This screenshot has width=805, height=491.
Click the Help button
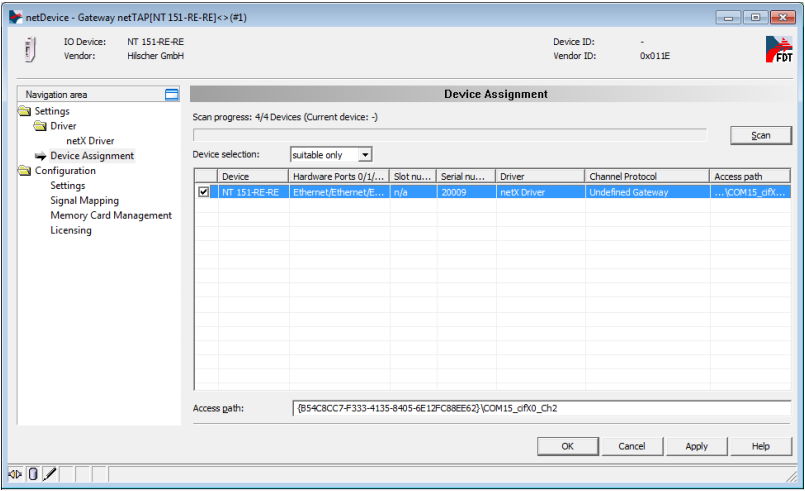click(761, 446)
